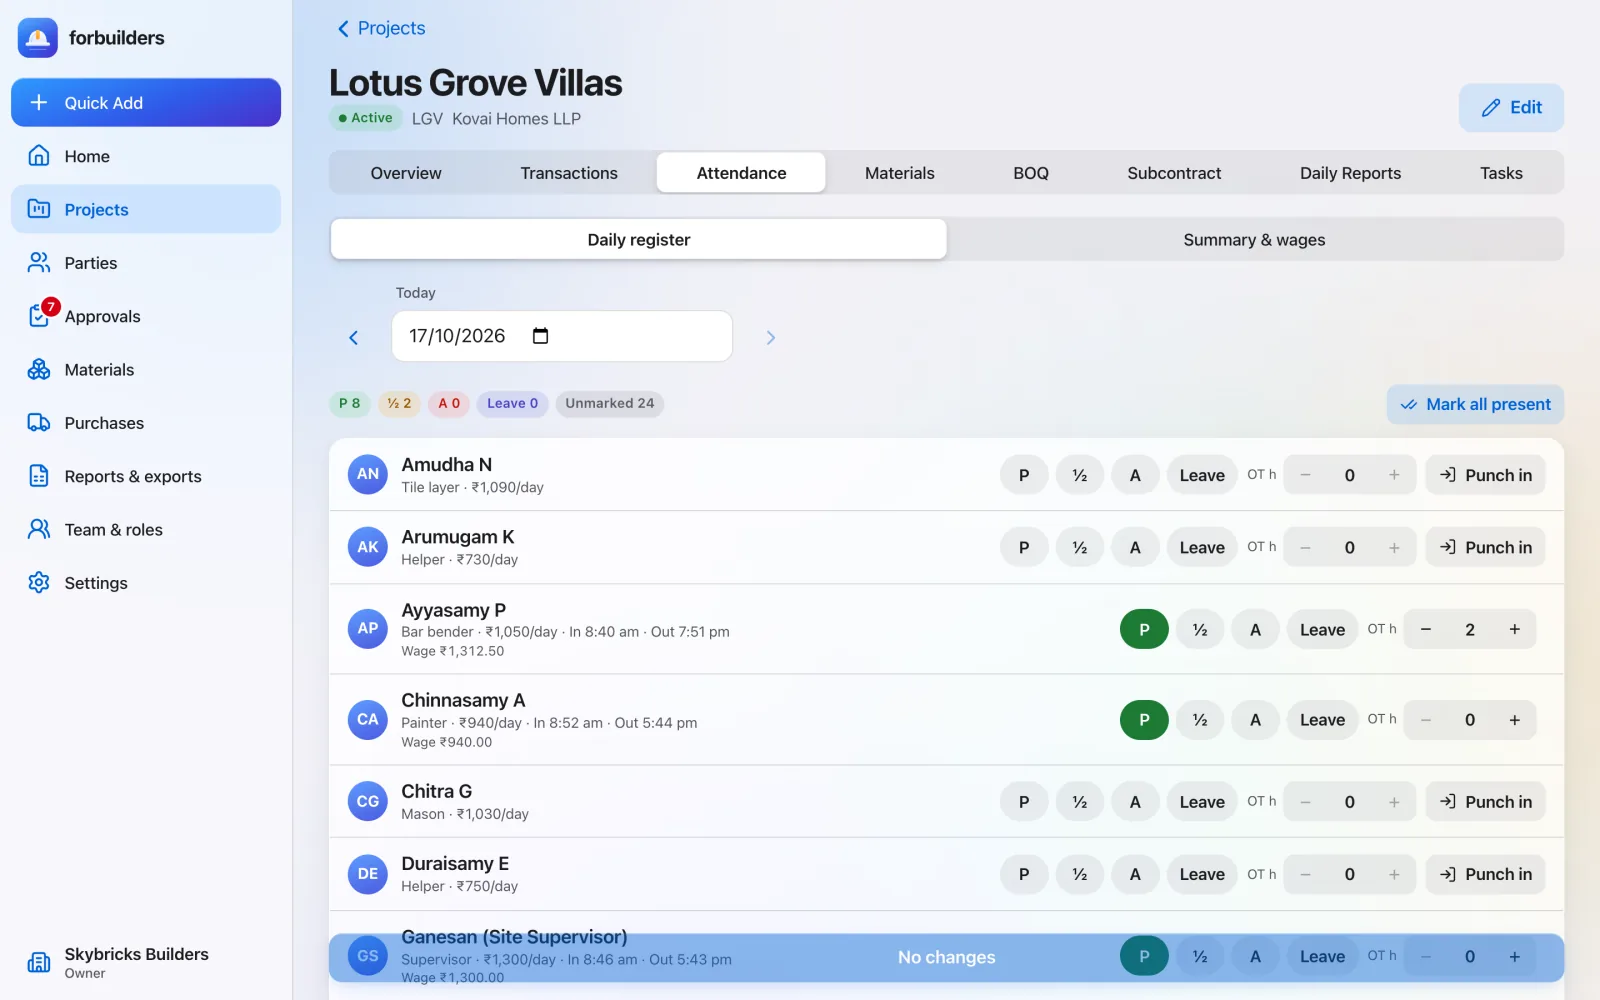Switch to the Transactions tab
Screen dimensions: 1600x1000
569,173
